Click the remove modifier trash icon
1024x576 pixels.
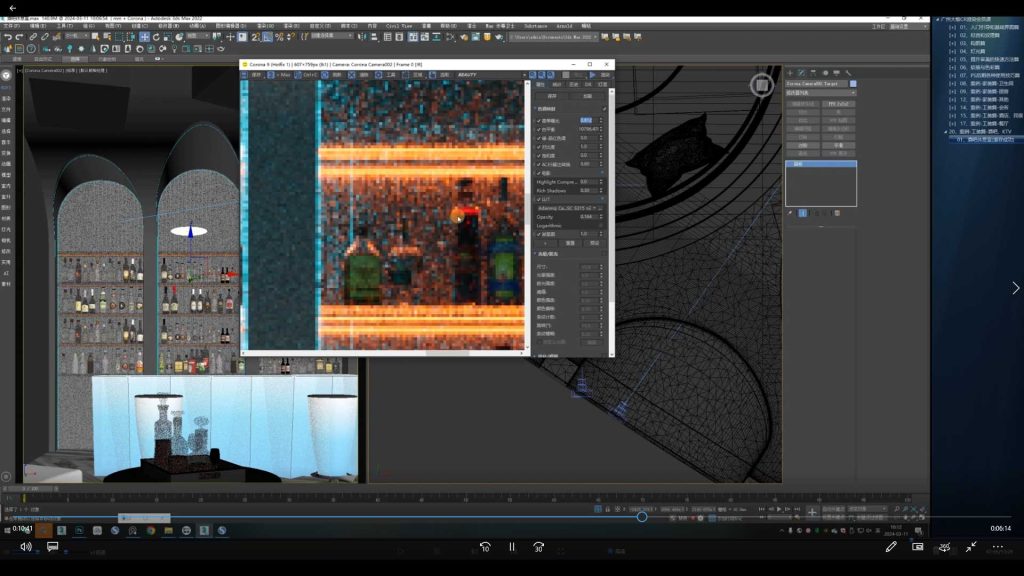pyautogui.click(x=837, y=213)
